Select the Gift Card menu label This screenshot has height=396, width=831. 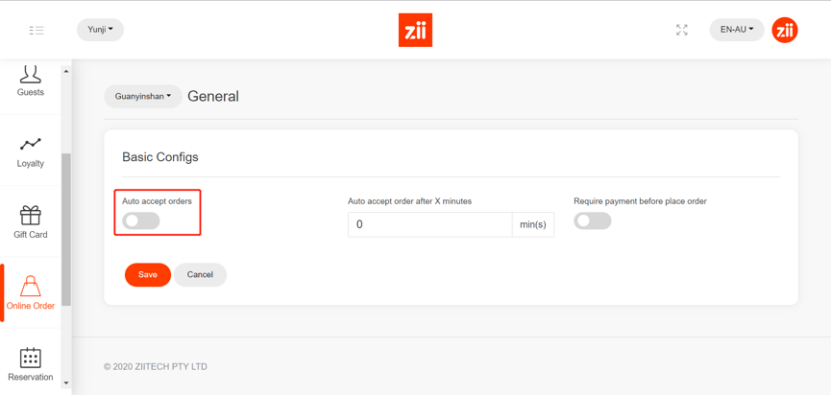tap(30, 234)
